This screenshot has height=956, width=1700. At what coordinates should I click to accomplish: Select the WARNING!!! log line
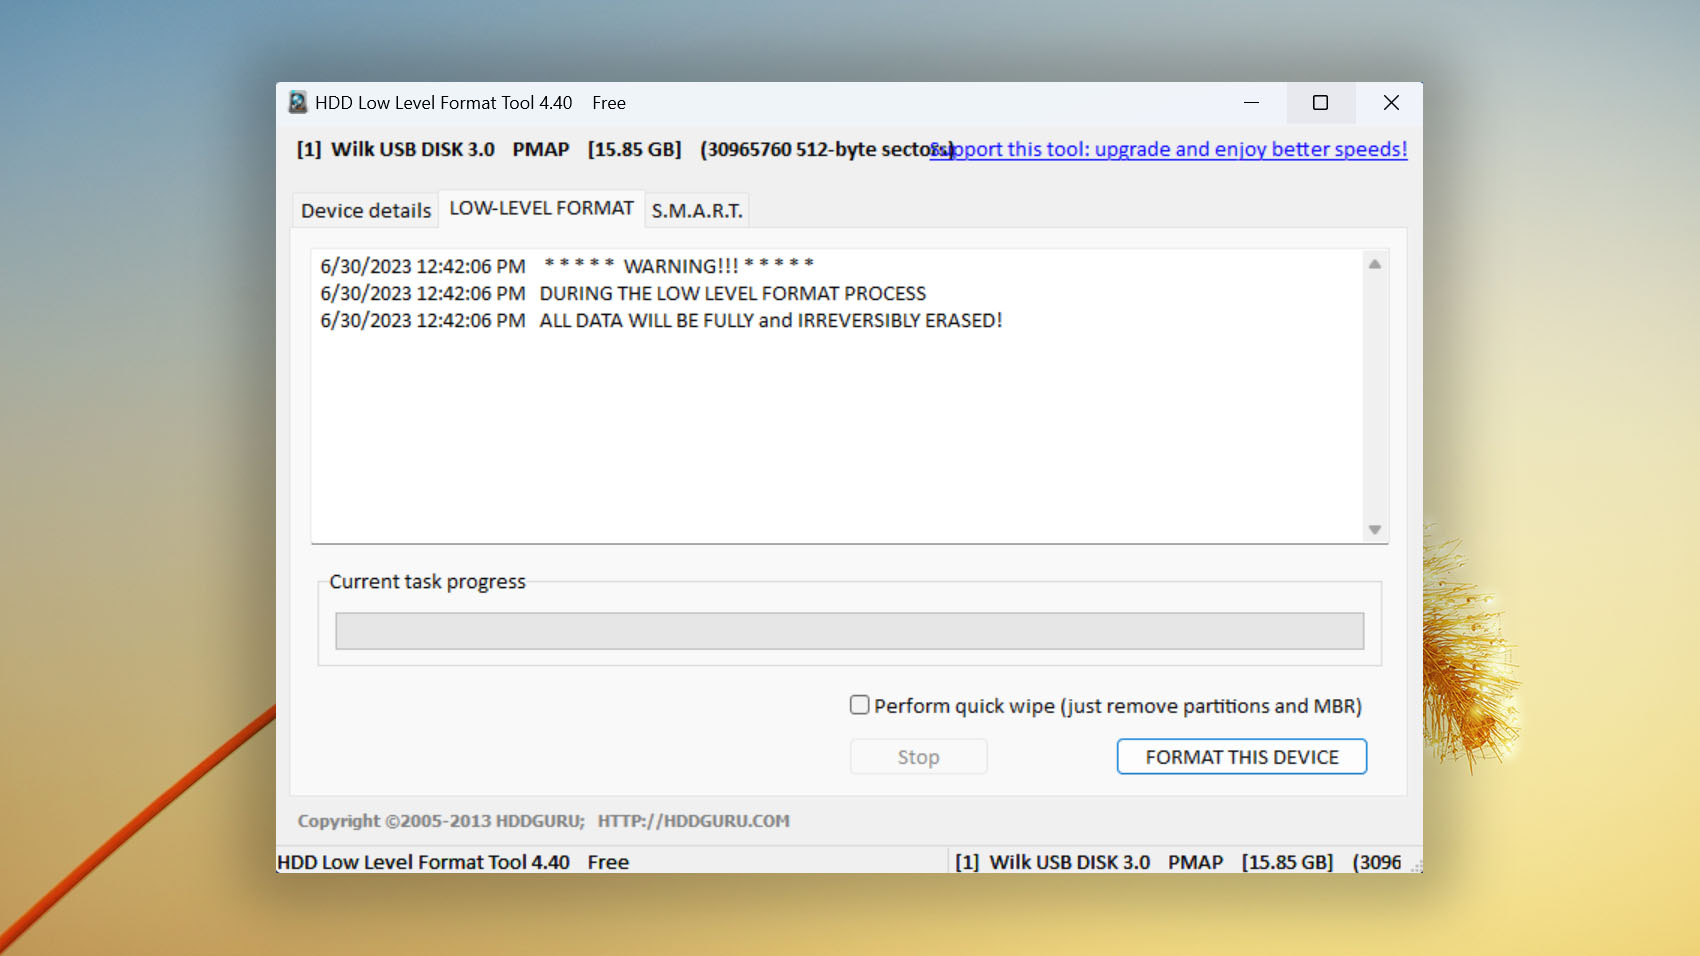pyautogui.click(x=567, y=266)
